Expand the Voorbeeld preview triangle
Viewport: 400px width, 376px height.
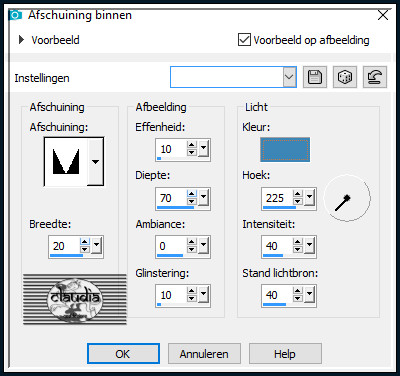[21, 40]
